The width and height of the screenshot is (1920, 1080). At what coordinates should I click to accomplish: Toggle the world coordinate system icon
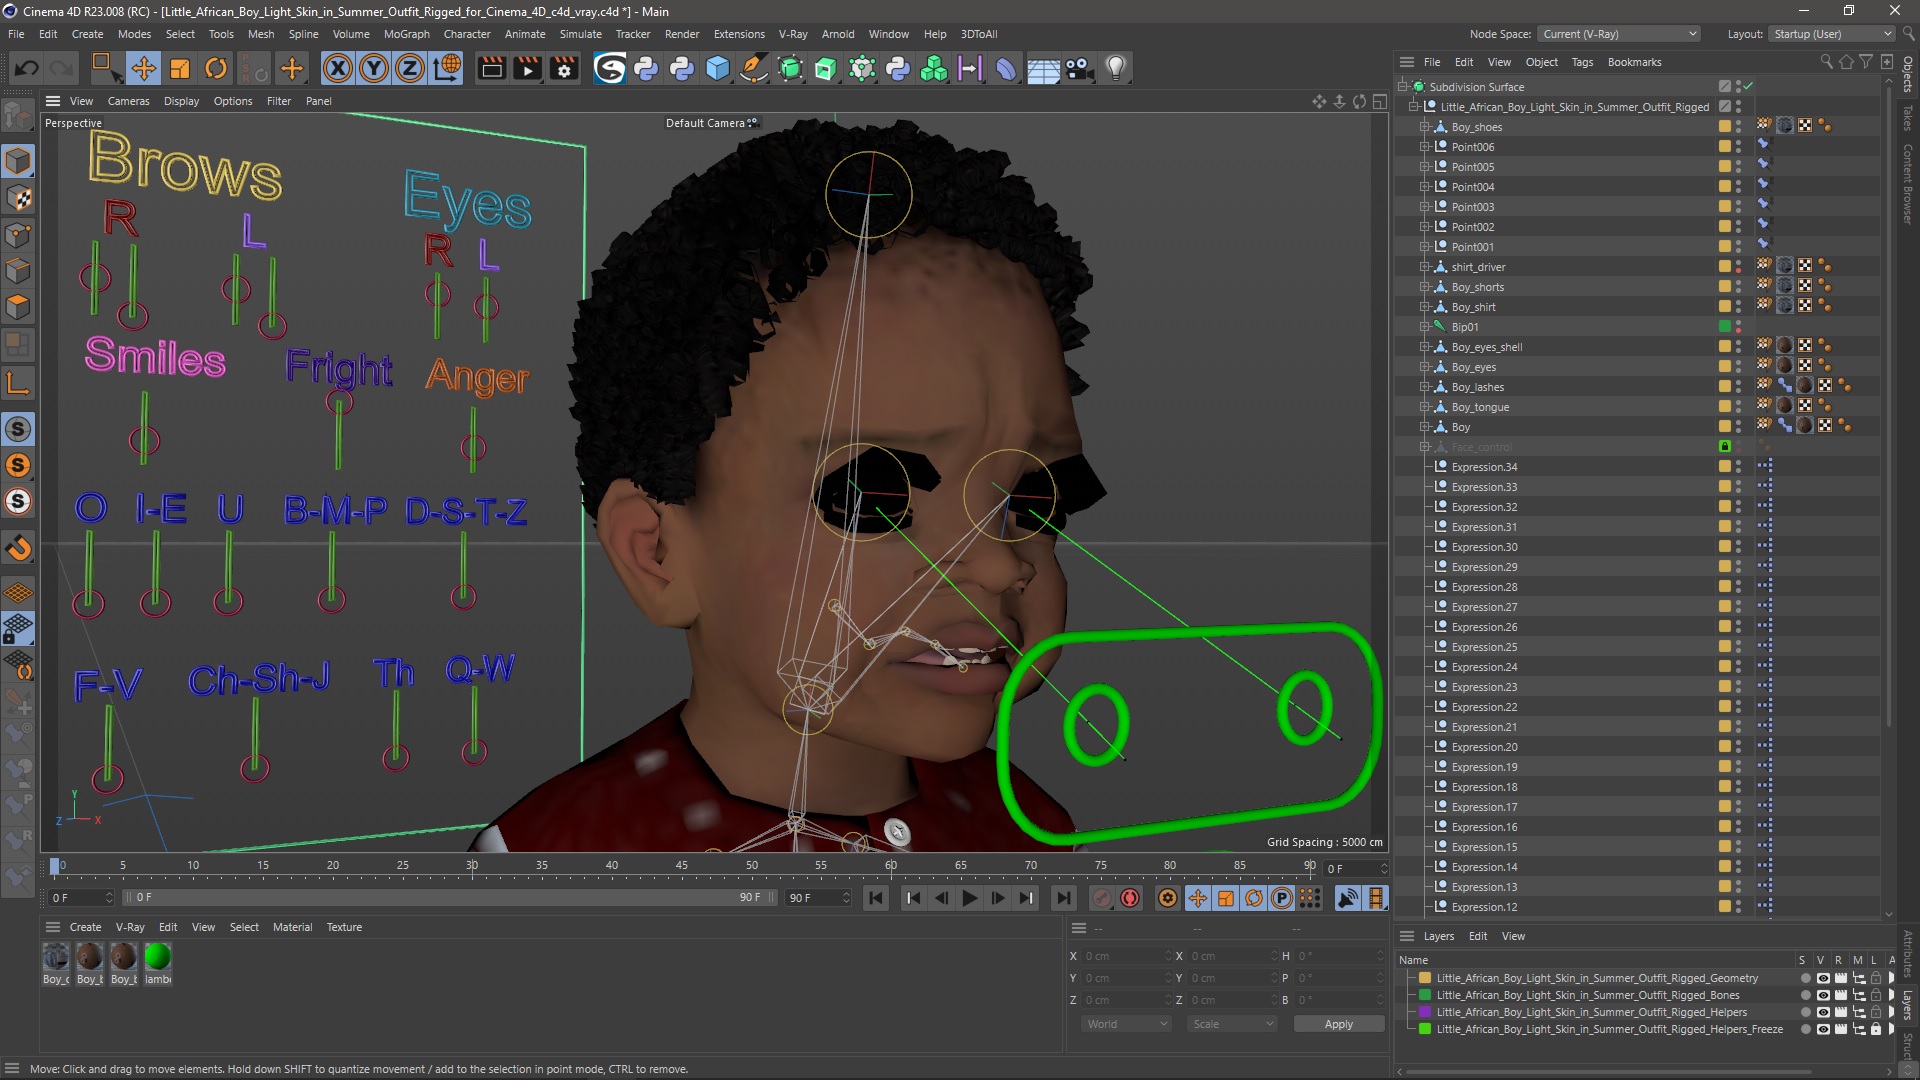(x=448, y=68)
